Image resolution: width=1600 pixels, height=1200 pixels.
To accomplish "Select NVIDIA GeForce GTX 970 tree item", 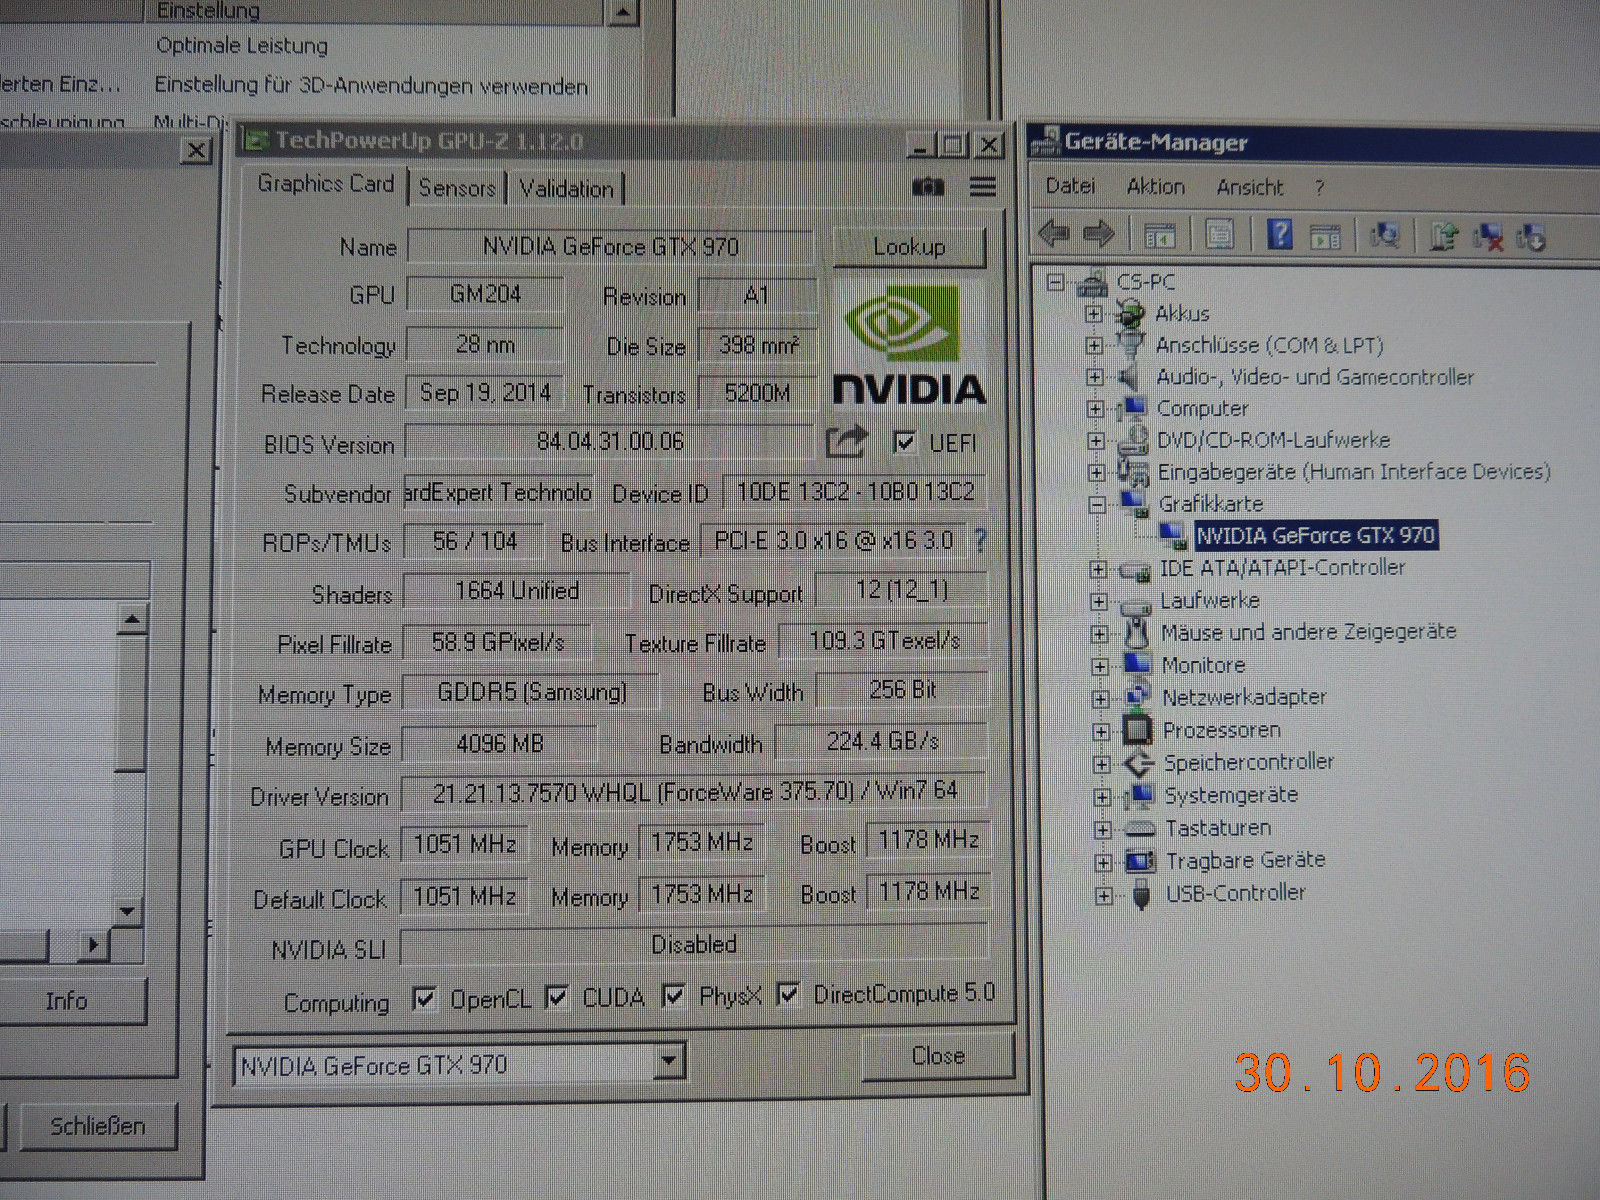I will pos(1315,536).
